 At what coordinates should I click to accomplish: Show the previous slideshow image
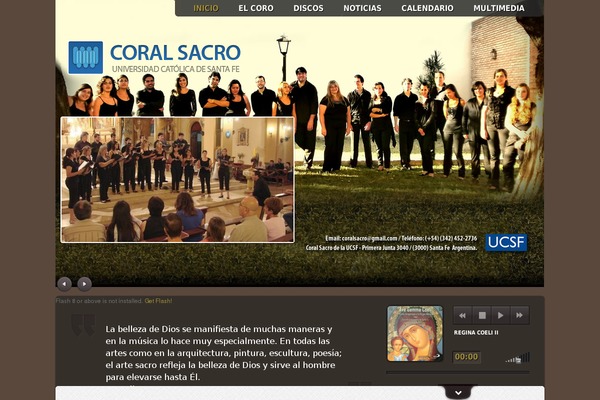click(x=64, y=284)
